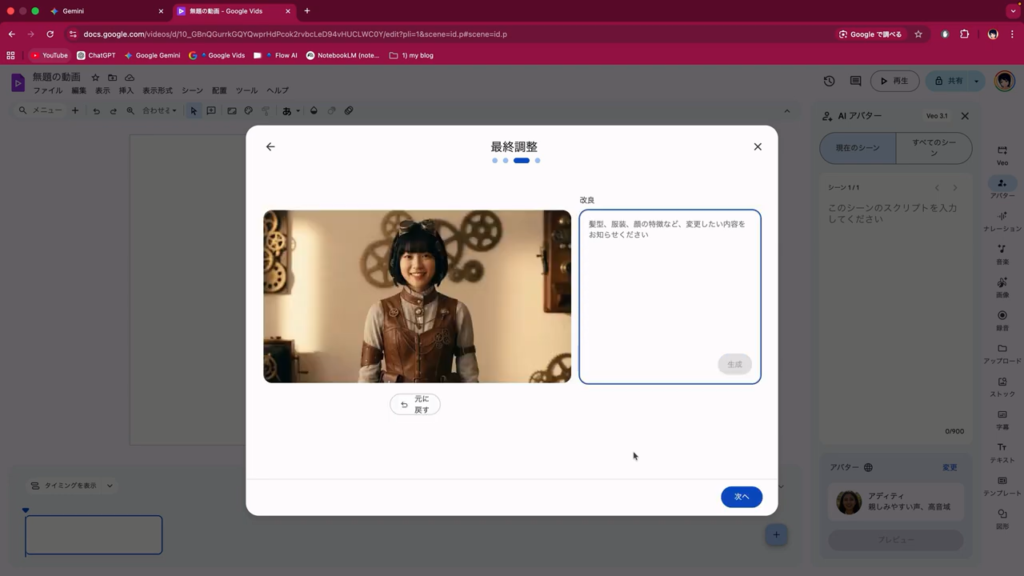Close the 最終調整 dialog with the X
1024x576 pixels.
pyautogui.click(x=757, y=147)
